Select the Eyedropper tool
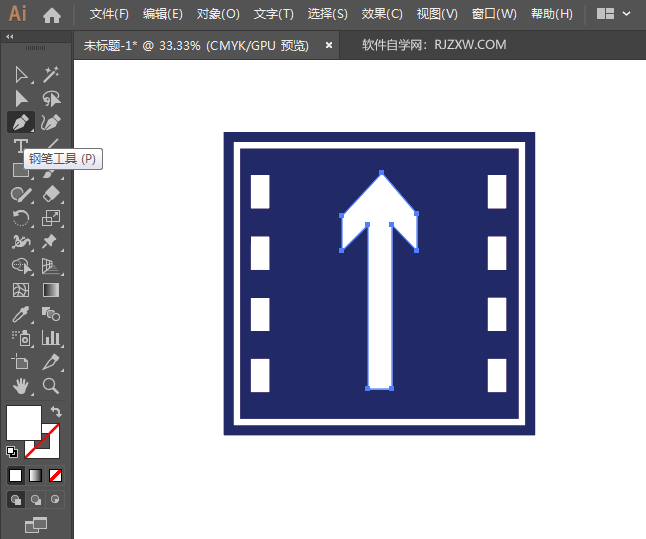Viewport: 646px width, 539px height. tap(21, 314)
